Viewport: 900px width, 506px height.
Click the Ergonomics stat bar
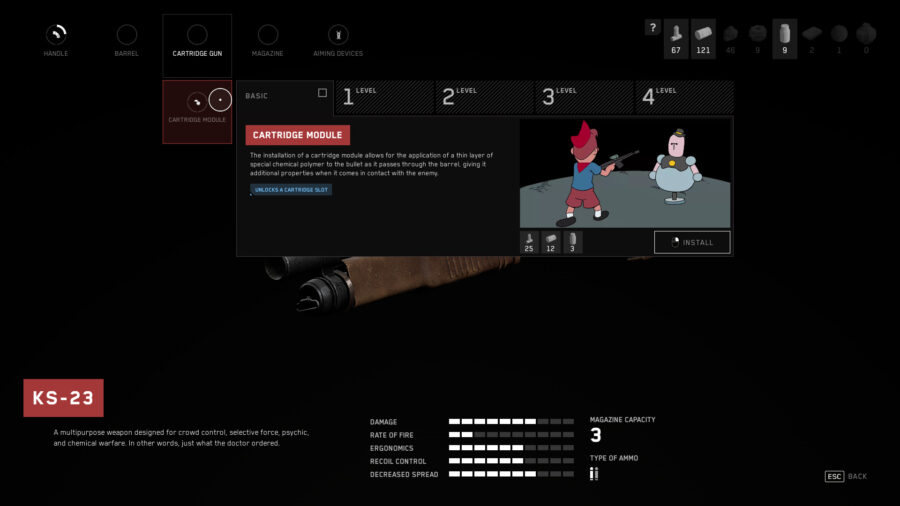[x=511, y=448]
